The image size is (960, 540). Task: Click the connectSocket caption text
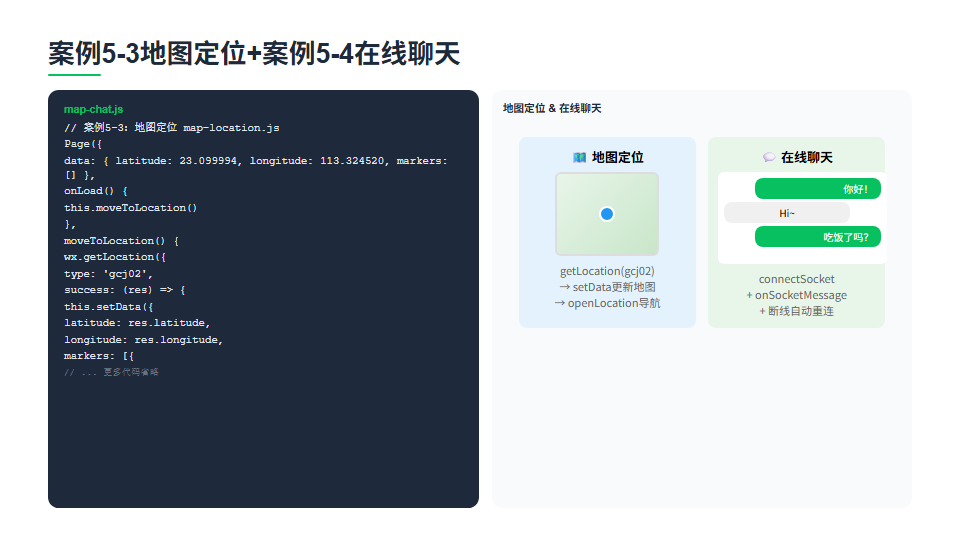[x=797, y=279]
